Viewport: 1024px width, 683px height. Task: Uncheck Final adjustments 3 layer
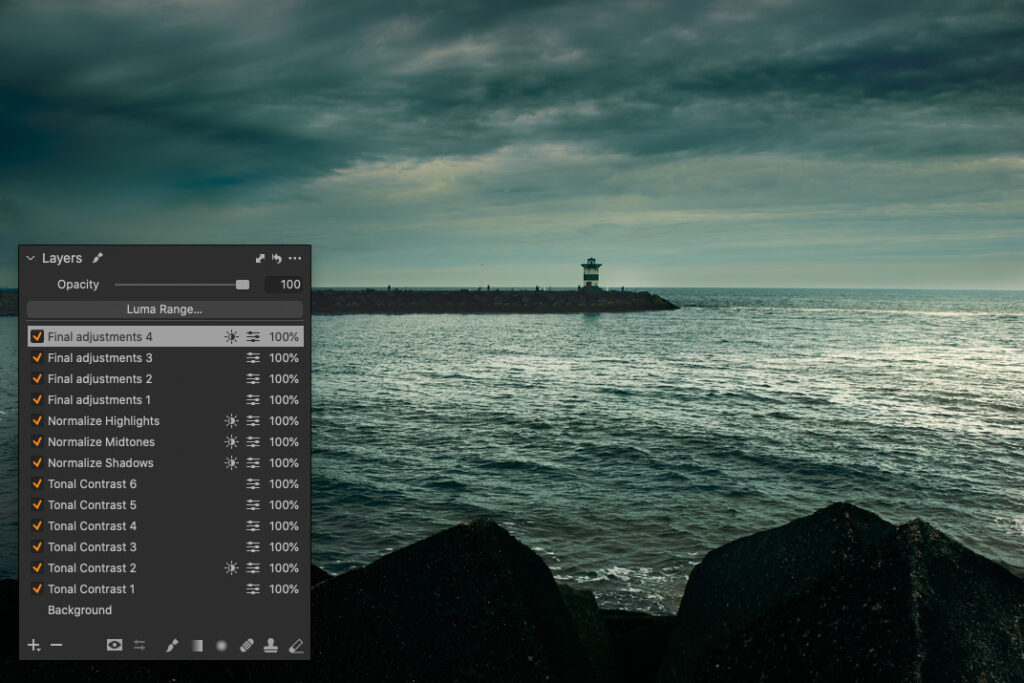[x=37, y=358]
